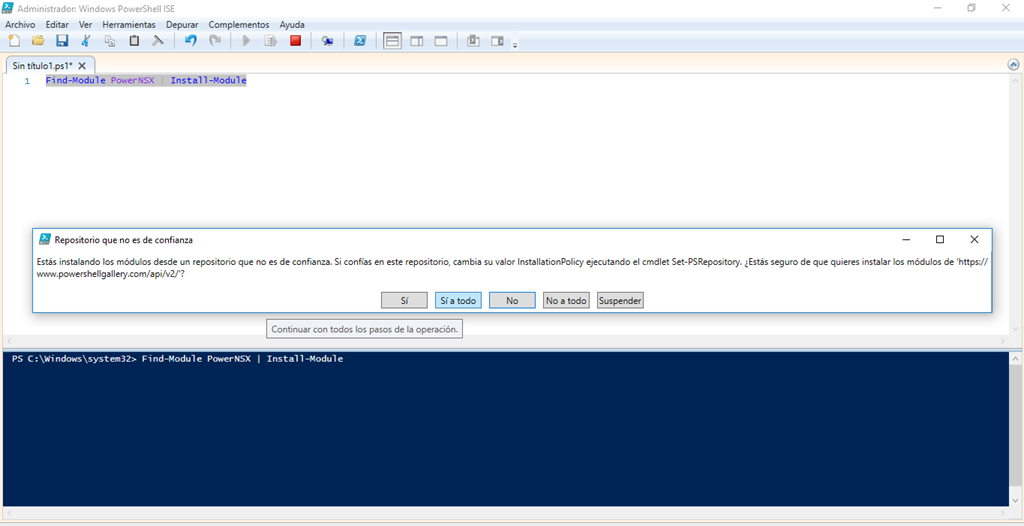1024x526 pixels.
Task: Open a script file with folder icon
Action: pyautogui.click(x=38, y=41)
